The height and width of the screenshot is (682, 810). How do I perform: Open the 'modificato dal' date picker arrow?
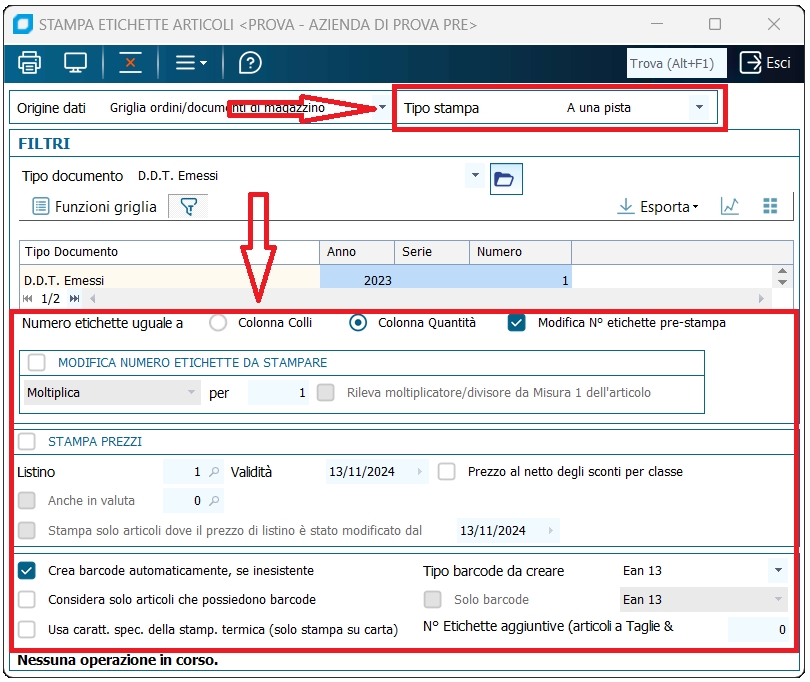tap(551, 531)
